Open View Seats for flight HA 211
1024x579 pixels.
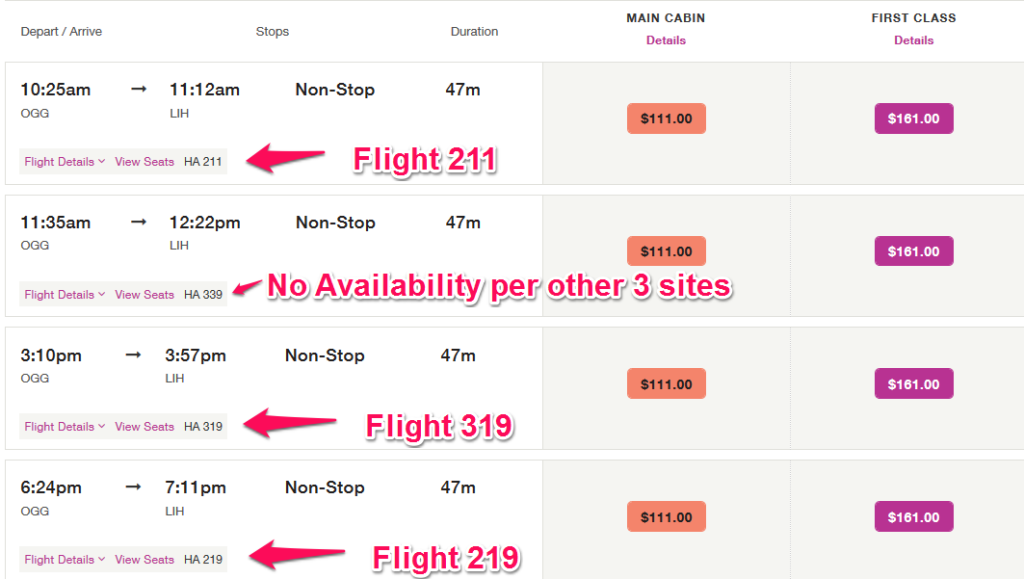(144, 161)
